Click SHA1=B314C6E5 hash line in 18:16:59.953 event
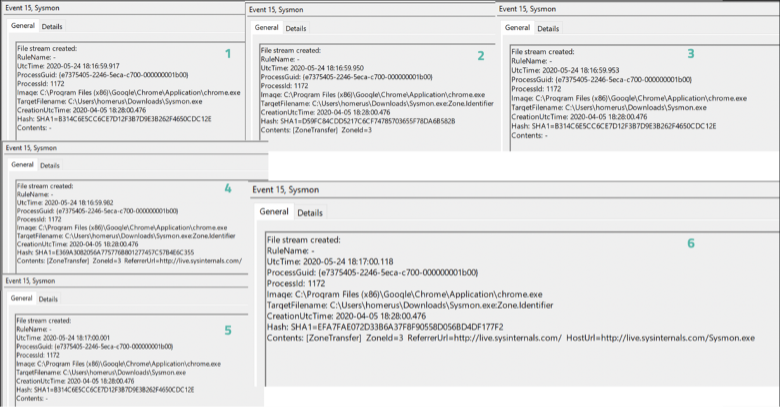Image resolution: width=780 pixels, height=408 pixels. click(614, 126)
